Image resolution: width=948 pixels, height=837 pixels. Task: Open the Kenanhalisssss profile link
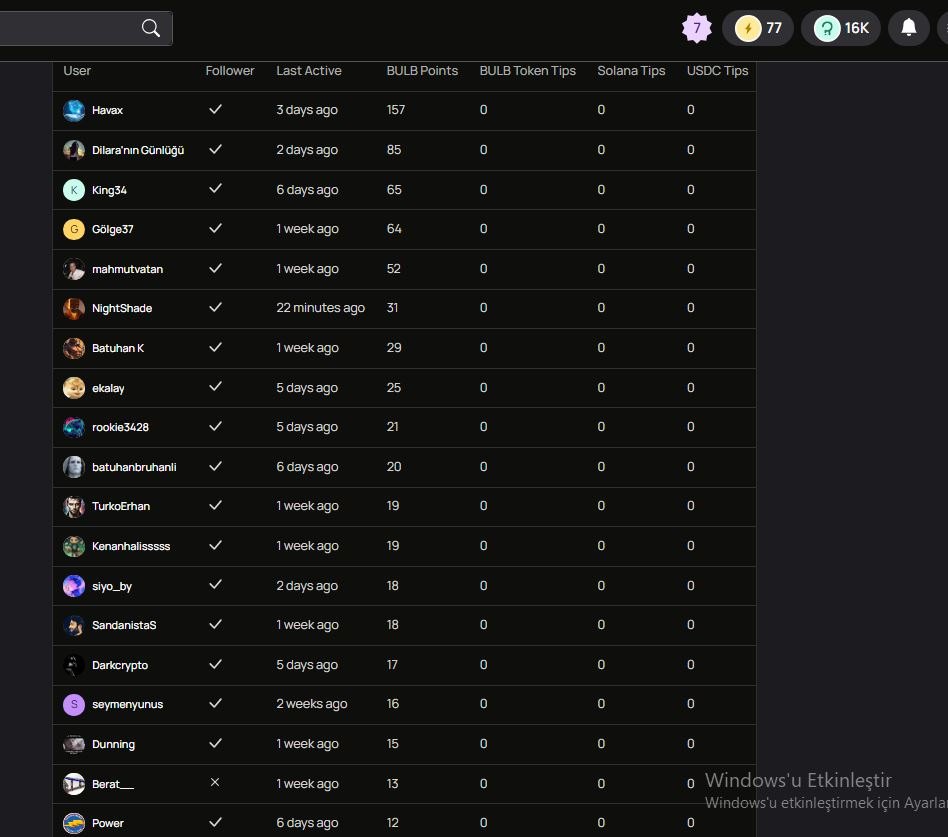[131, 547]
